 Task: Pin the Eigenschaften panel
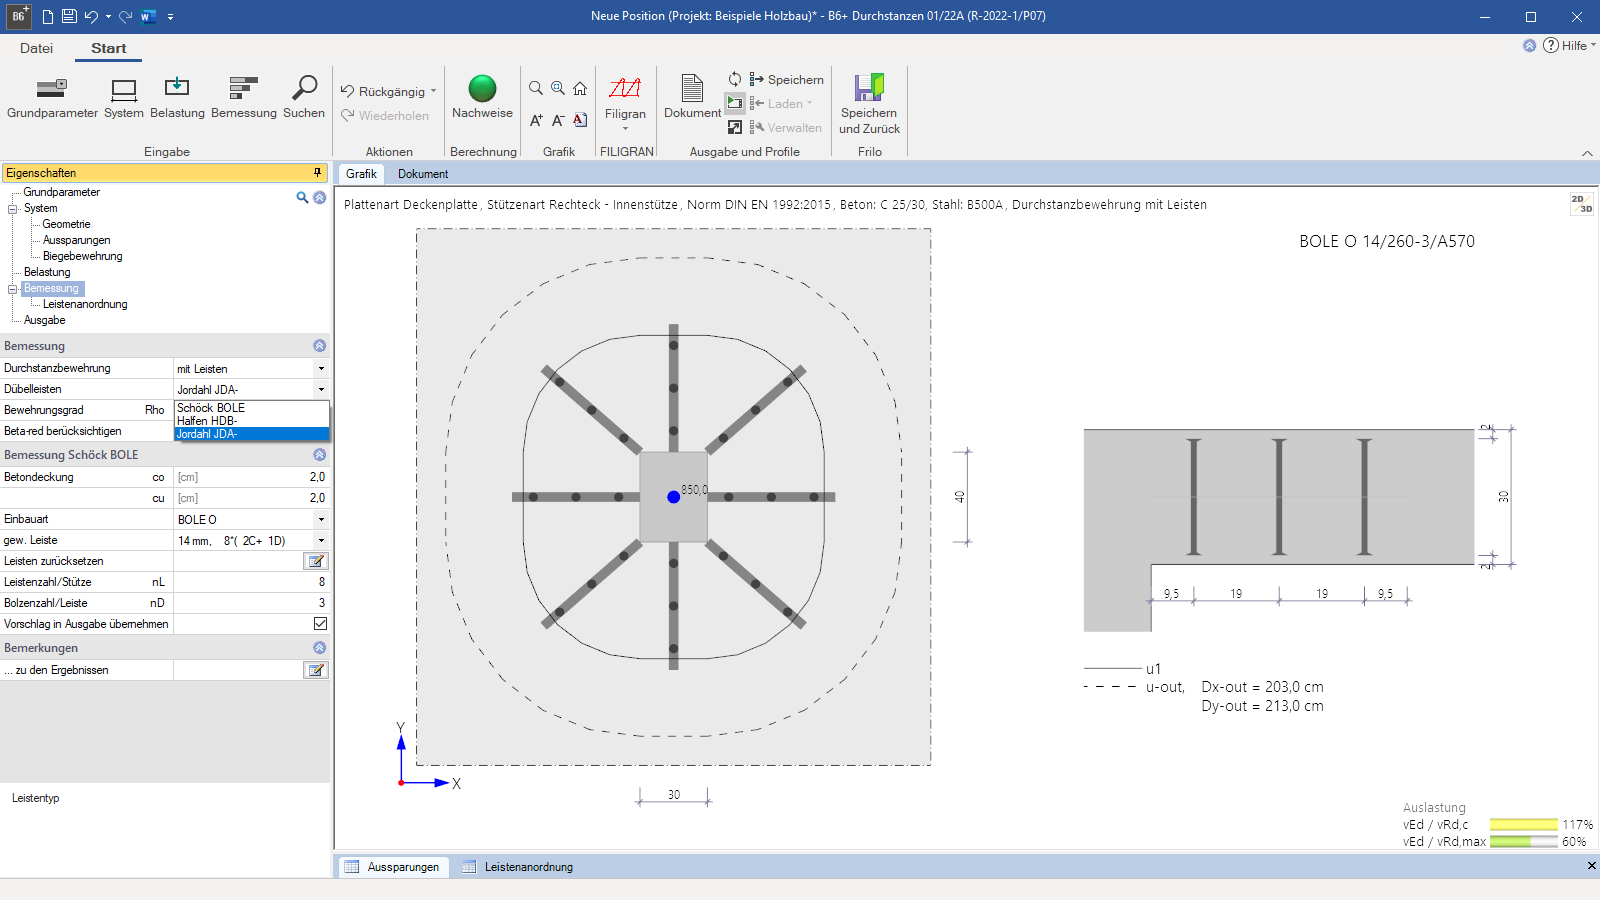(318, 173)
